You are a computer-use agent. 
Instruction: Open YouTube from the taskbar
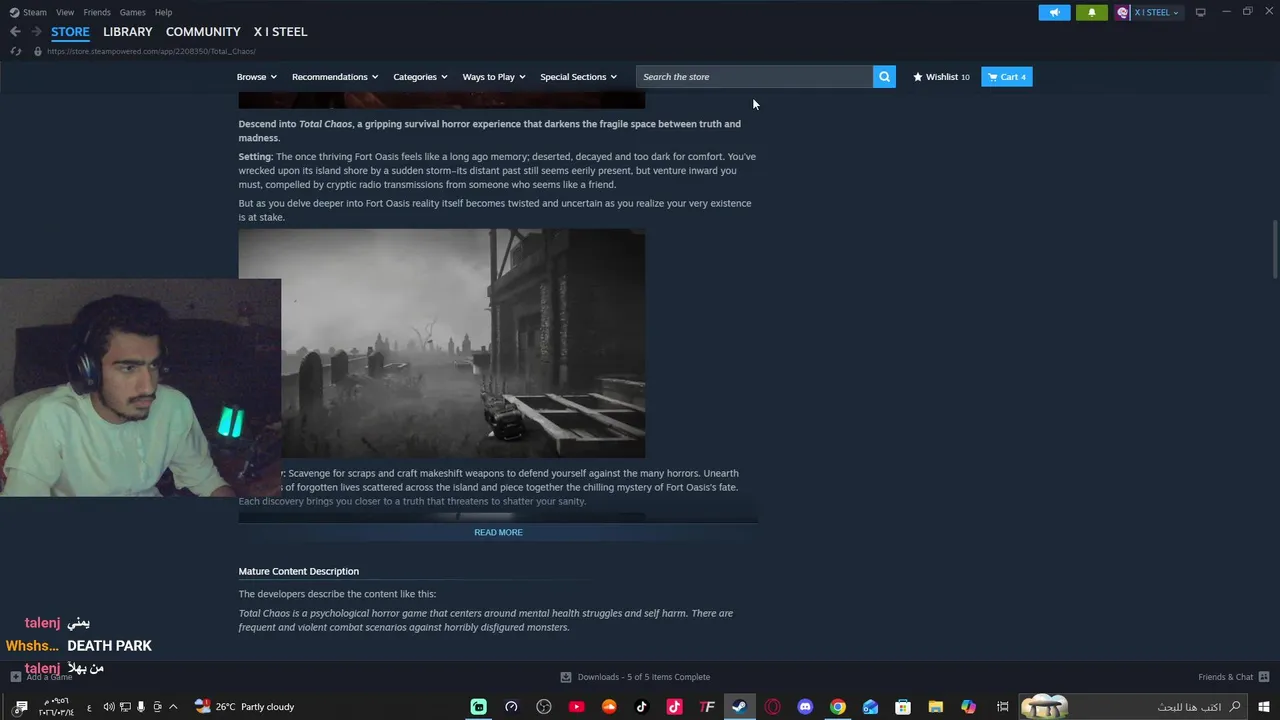click(576, 707)
